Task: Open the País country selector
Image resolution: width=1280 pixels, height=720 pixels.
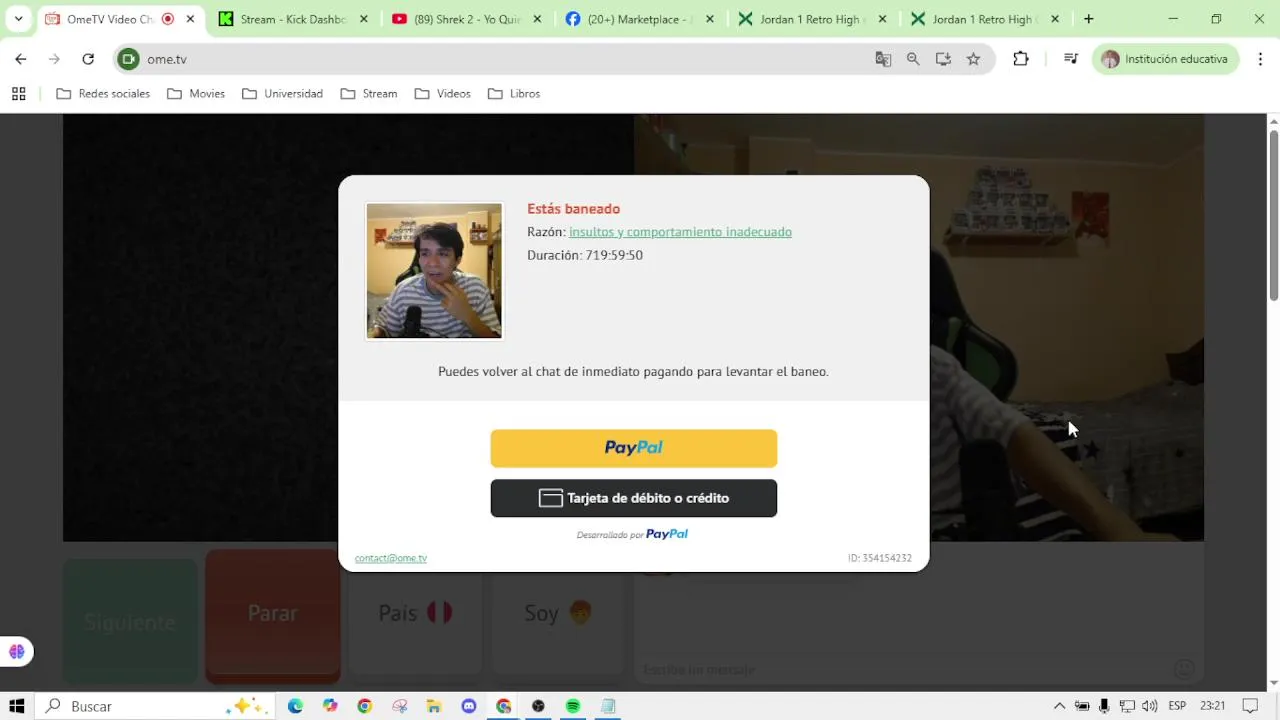Action: click(x=415, y=613)
